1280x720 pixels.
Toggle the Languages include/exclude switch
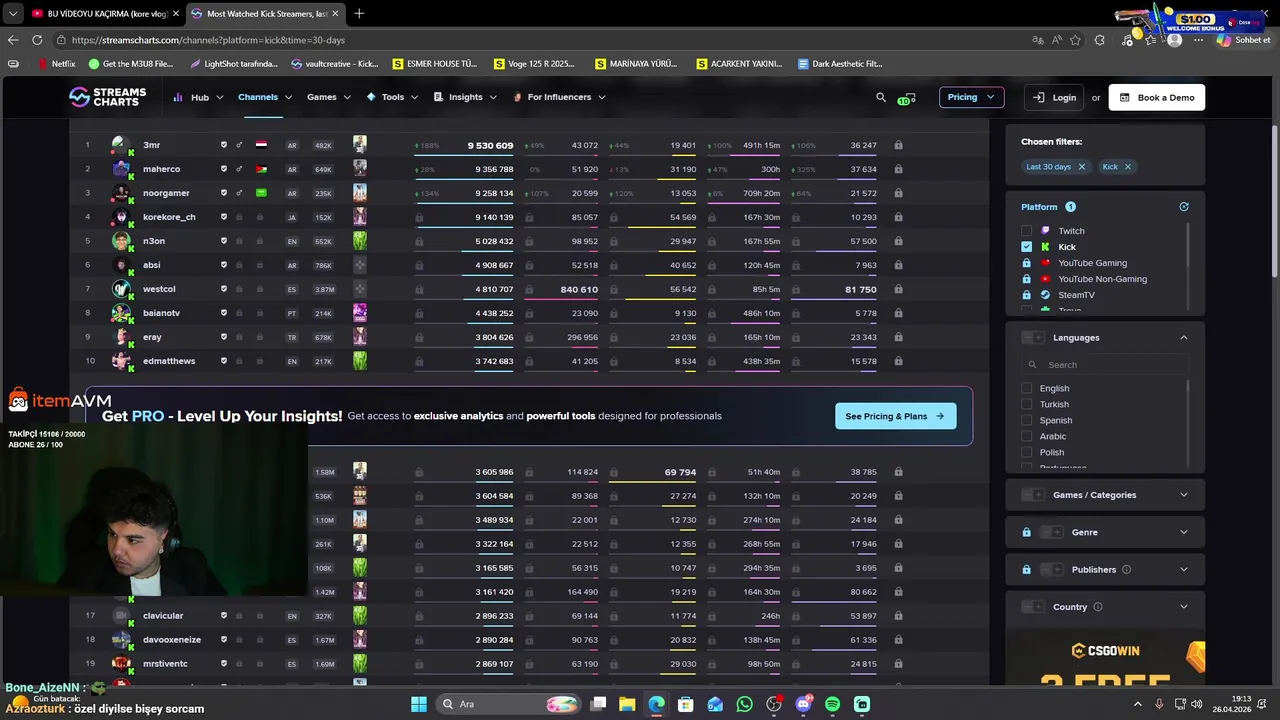[1033, 337]
